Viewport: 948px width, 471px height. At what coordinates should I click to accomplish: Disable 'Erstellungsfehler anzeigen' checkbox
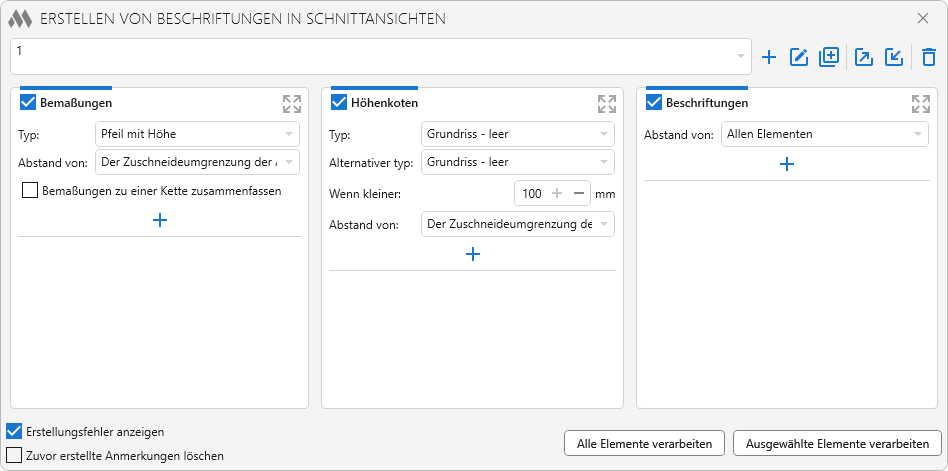tap(14, 432)
